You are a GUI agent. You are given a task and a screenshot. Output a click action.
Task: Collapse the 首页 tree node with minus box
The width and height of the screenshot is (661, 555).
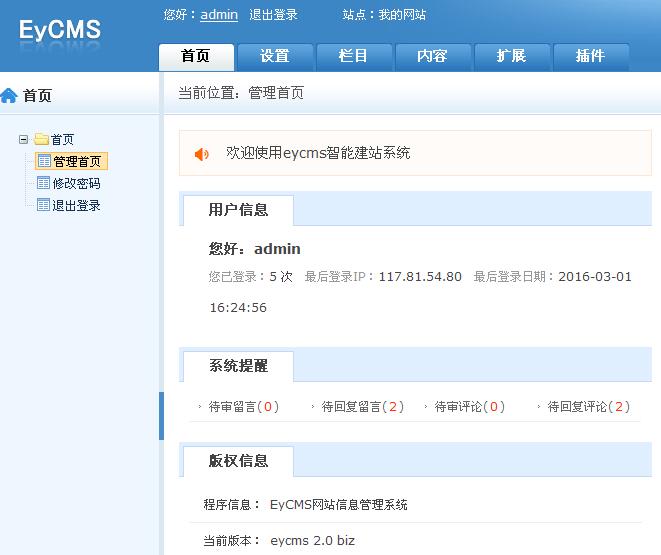coord(24,140)
